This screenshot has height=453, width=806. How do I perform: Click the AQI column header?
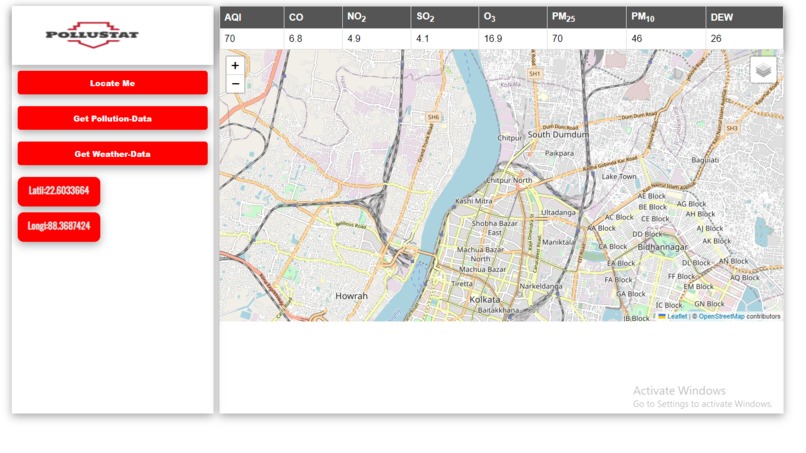point(252,17)
